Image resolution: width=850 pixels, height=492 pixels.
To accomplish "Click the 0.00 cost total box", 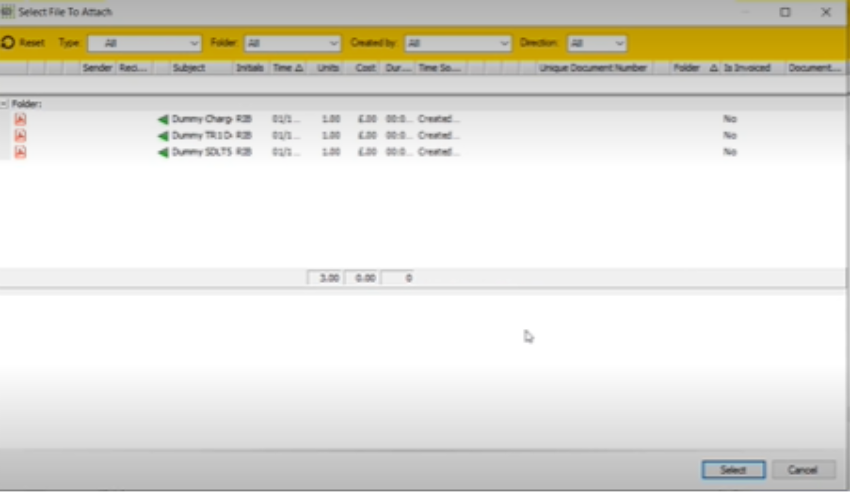I will click(362, 278).
